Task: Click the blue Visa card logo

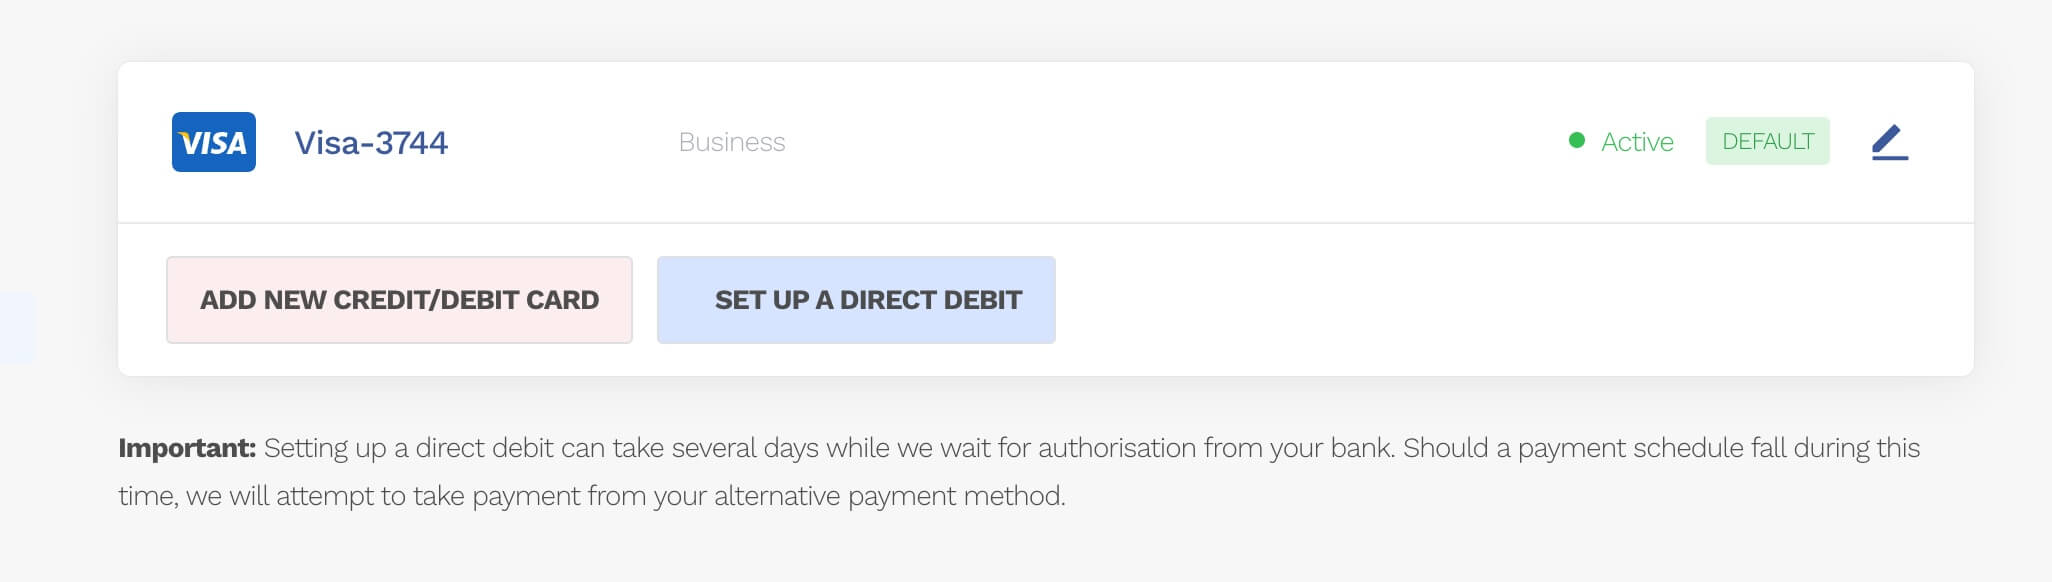Action: tap(213, 142)
